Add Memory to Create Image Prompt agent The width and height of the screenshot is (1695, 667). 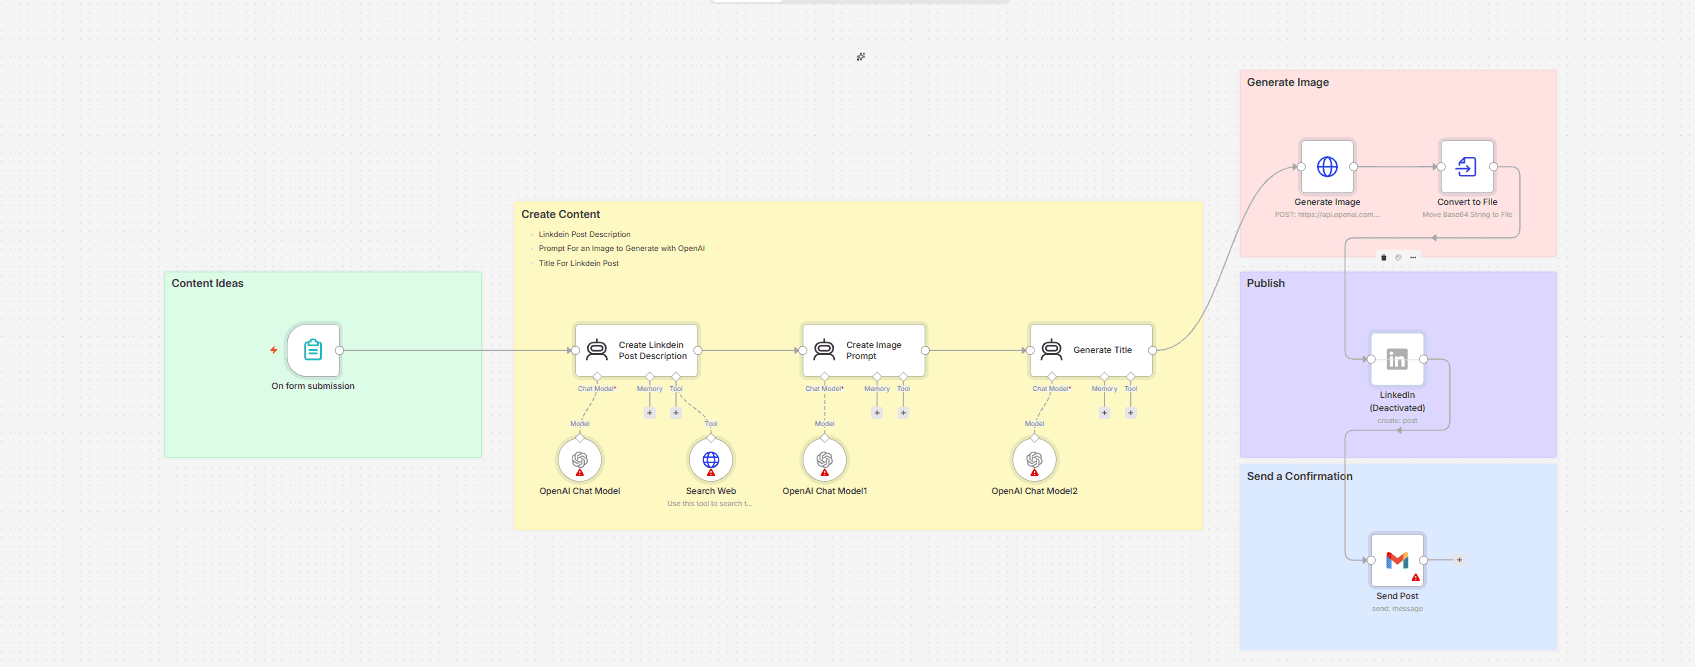(877, 412)
